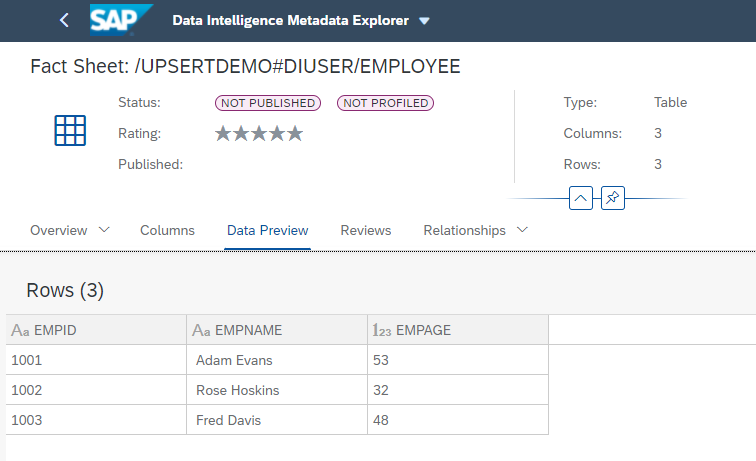Click the SAP logo
Image resolution: width=756 pixels, height=461 pixels.
pos(121,20)
